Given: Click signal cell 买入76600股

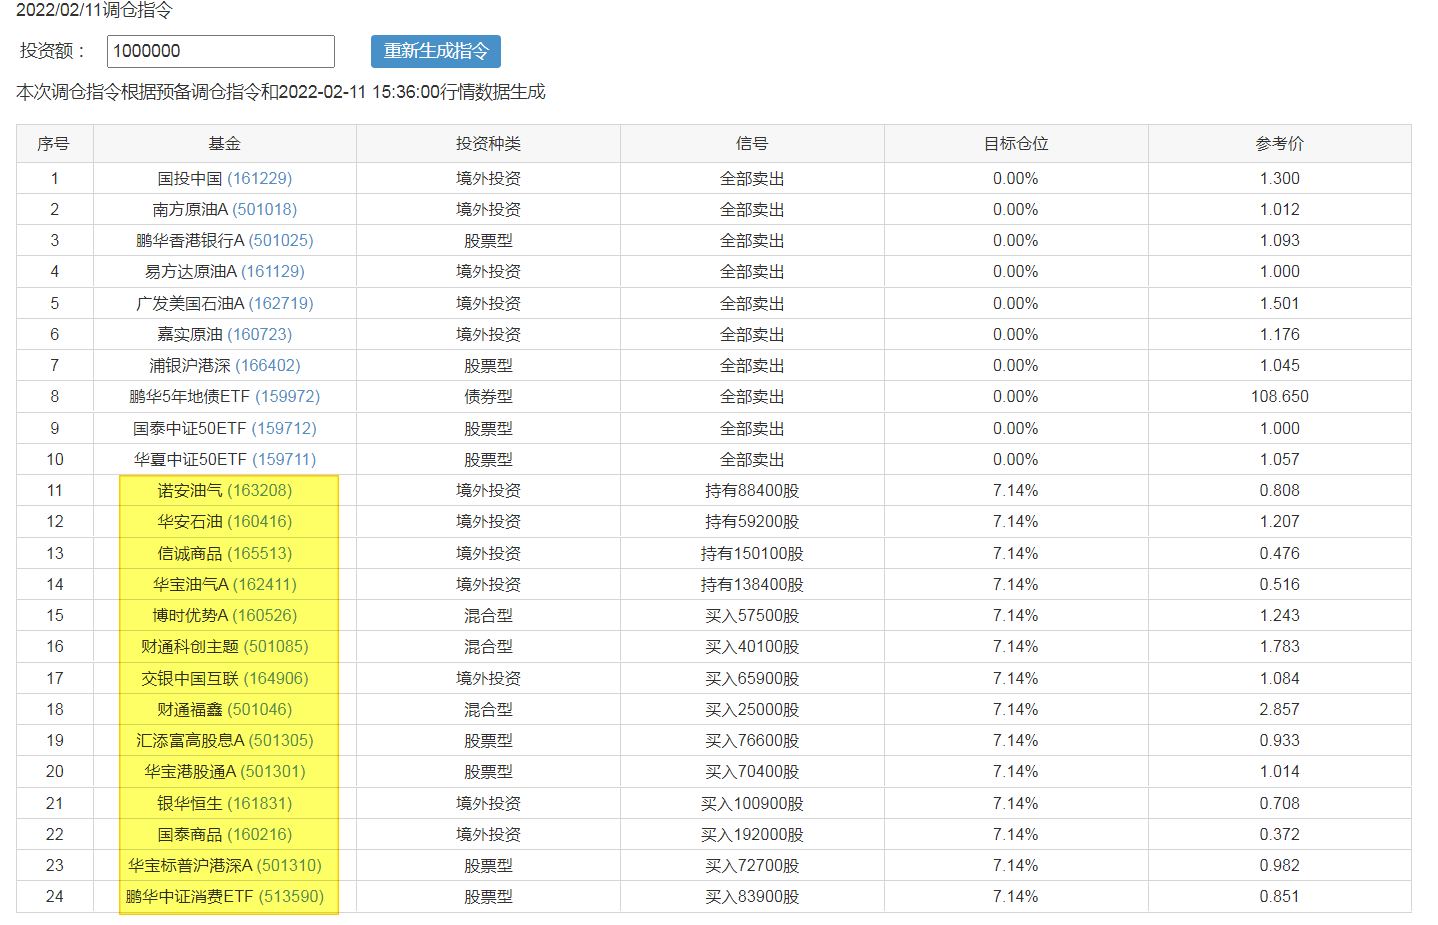Looking at the screenshot, I should point(752,740).
